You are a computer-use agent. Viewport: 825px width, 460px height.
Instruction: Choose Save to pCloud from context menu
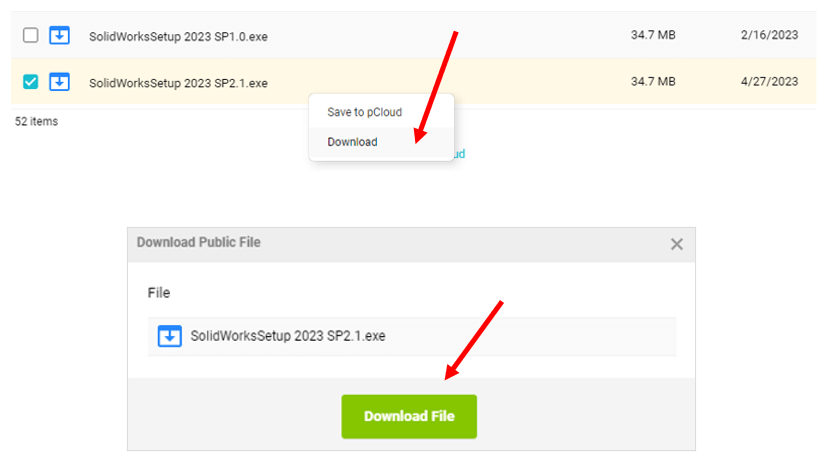tap(365, 112)
